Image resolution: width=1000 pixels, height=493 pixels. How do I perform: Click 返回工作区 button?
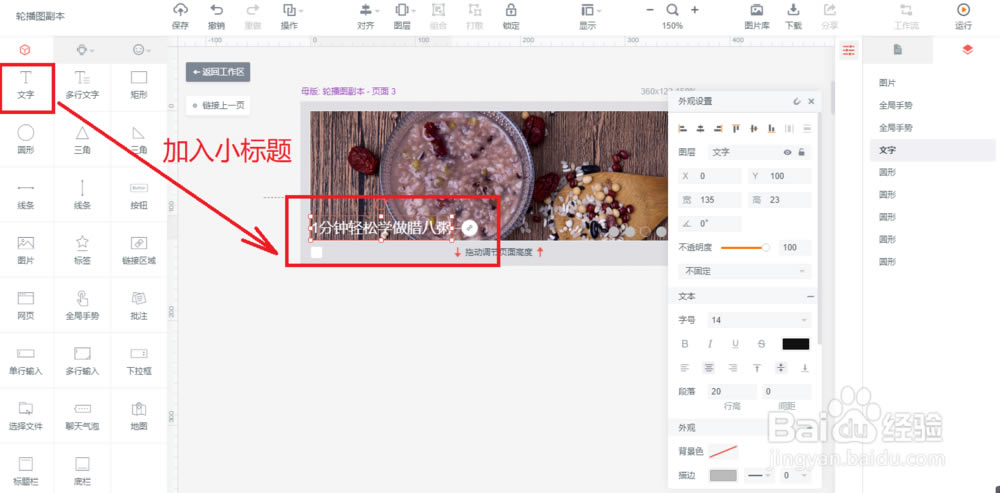(x=218, y=72)
